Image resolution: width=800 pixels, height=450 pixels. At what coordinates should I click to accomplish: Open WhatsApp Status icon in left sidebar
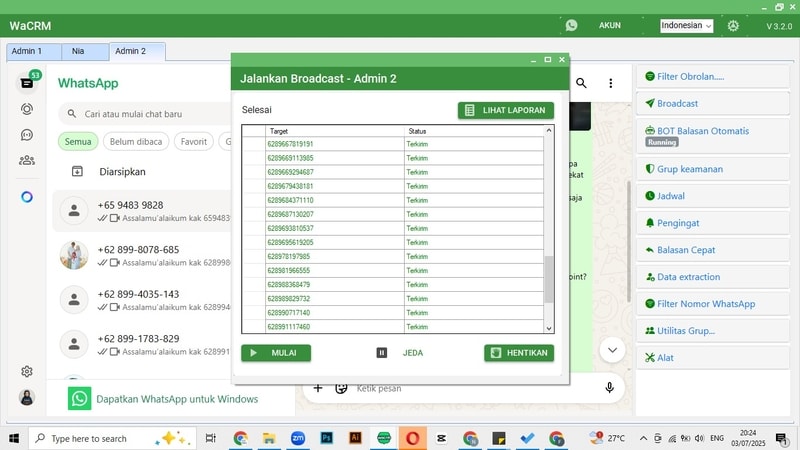tap(27, 109)
